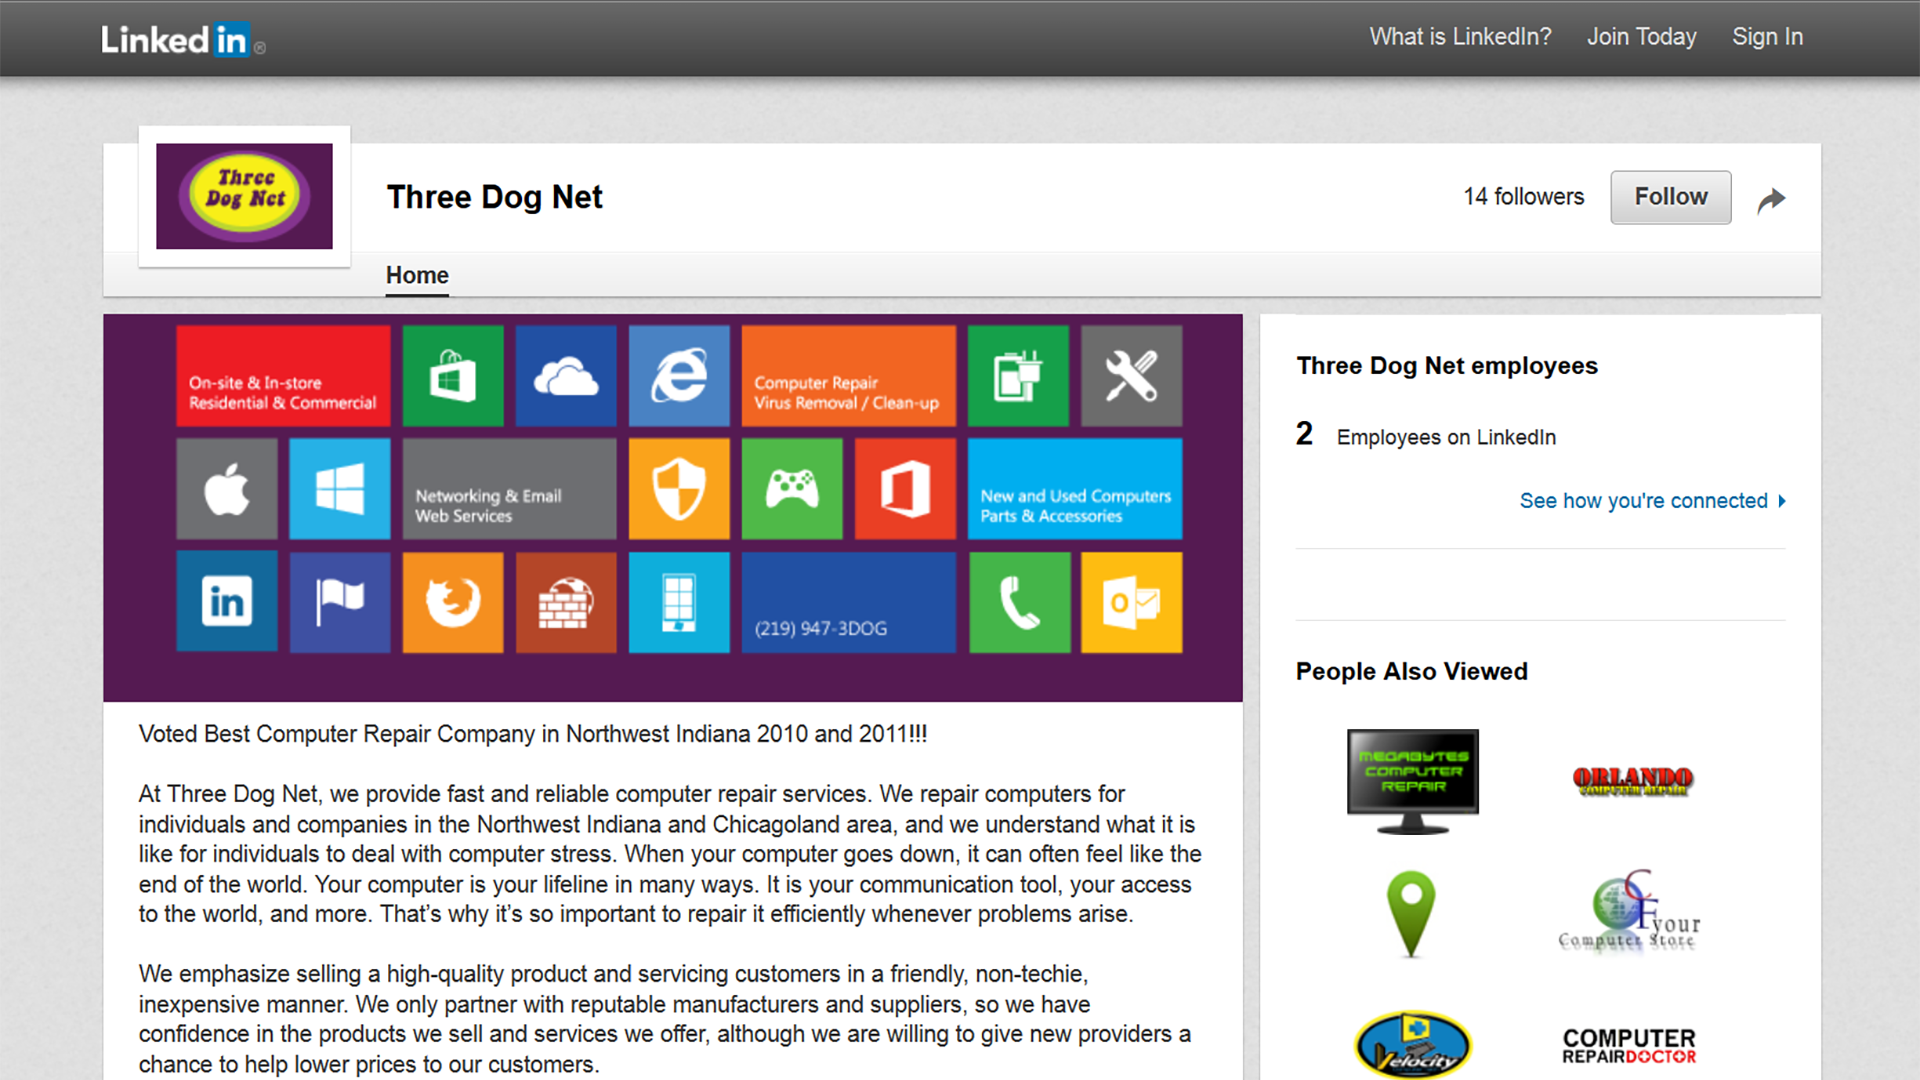Screen dimensions: 1920x1080
Task: Click the LinkedIn logo in the header
Action: coord(183,40)
